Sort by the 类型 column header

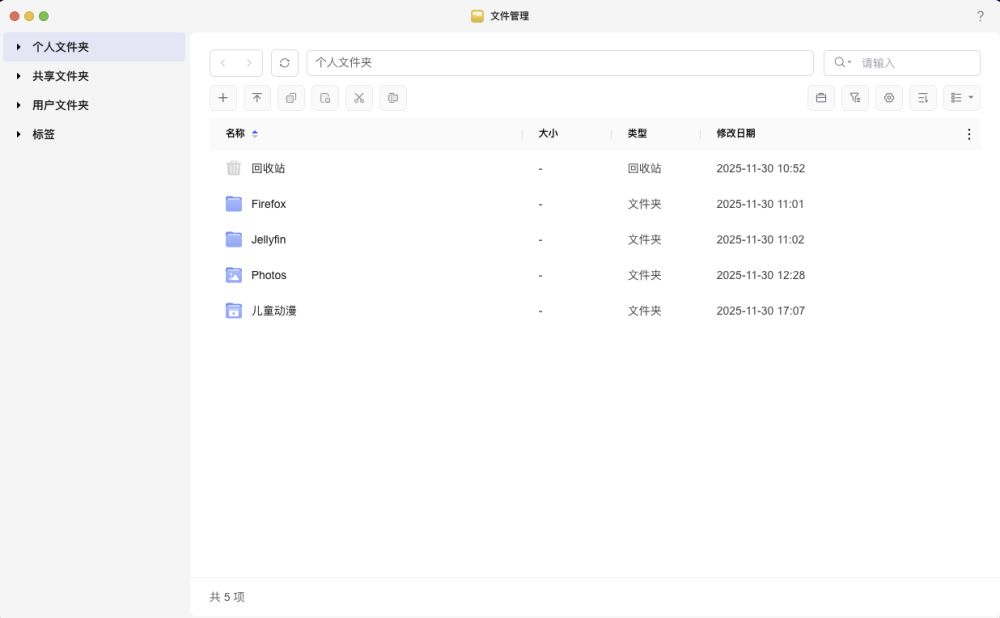[x=637, y=133]
